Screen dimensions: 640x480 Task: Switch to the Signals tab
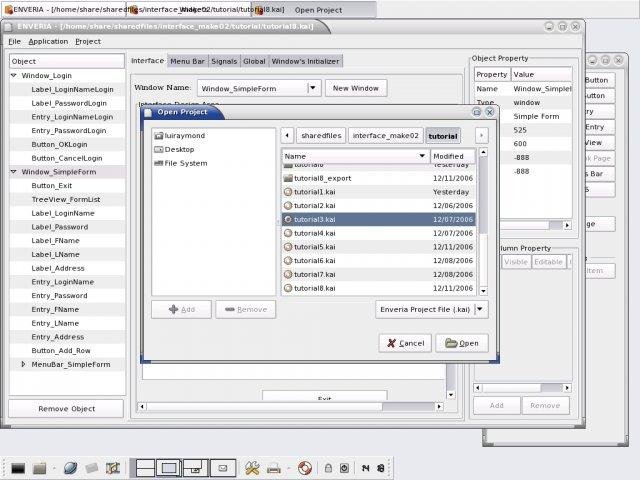click(225, 61)
